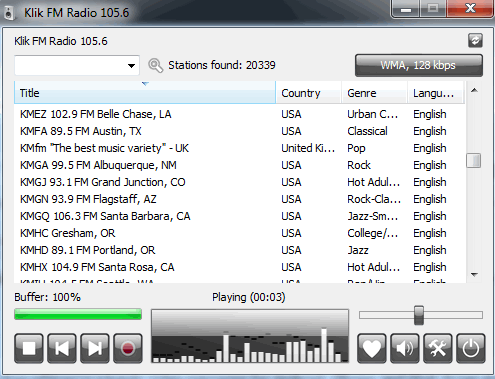Sort the list by the Country column
Screen dimensions: 495x379
click(308, 93)
